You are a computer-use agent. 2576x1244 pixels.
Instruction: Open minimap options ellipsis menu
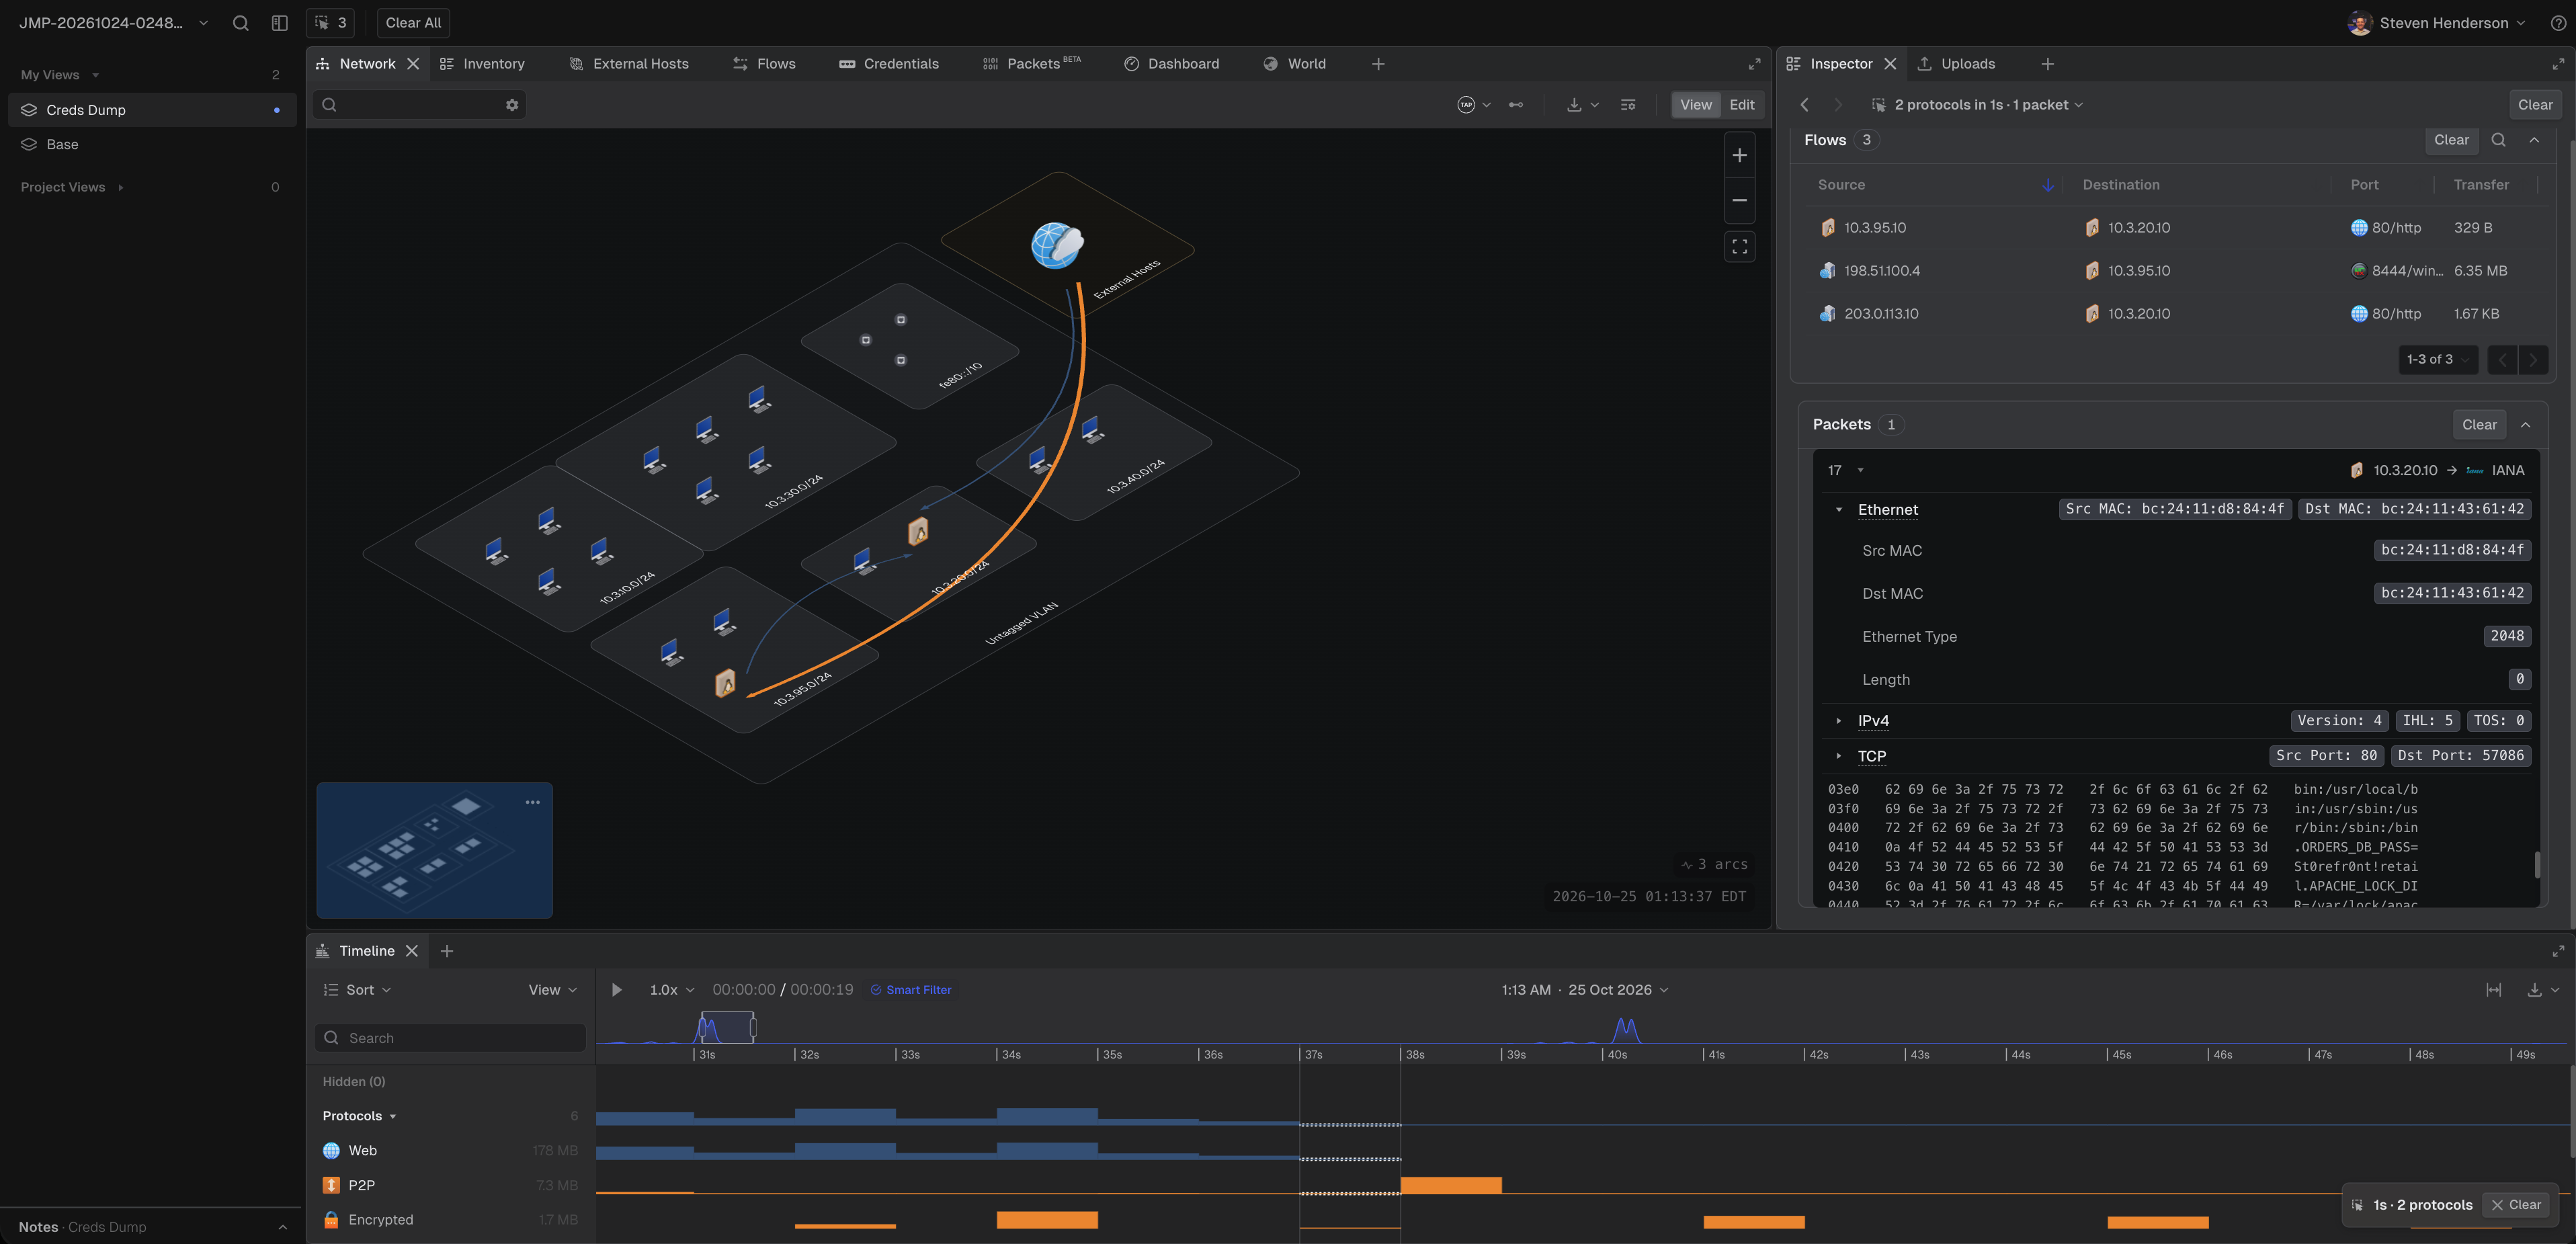(x=533, y=802)
